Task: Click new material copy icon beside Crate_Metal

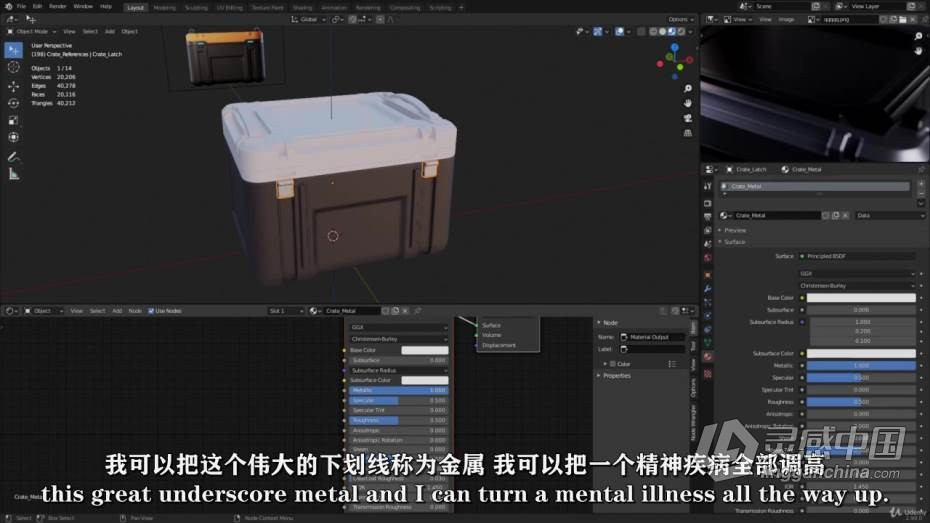Action: click(x=836, y=215)
